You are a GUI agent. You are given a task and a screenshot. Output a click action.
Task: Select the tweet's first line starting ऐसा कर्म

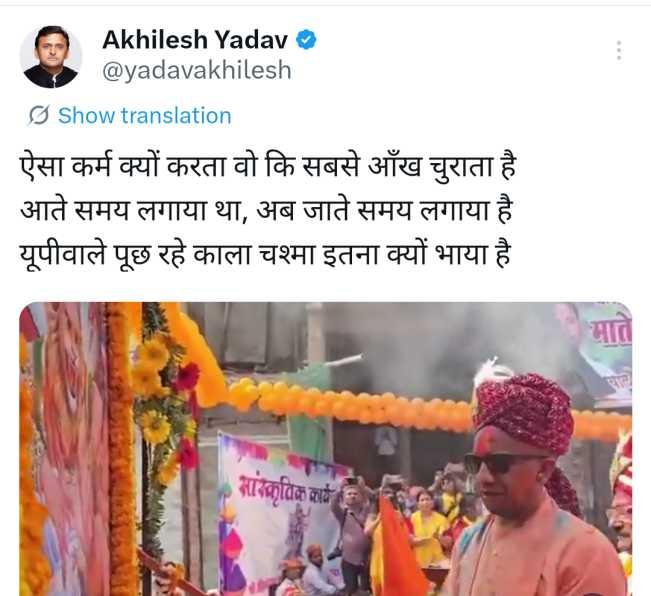tap(268, 166)
